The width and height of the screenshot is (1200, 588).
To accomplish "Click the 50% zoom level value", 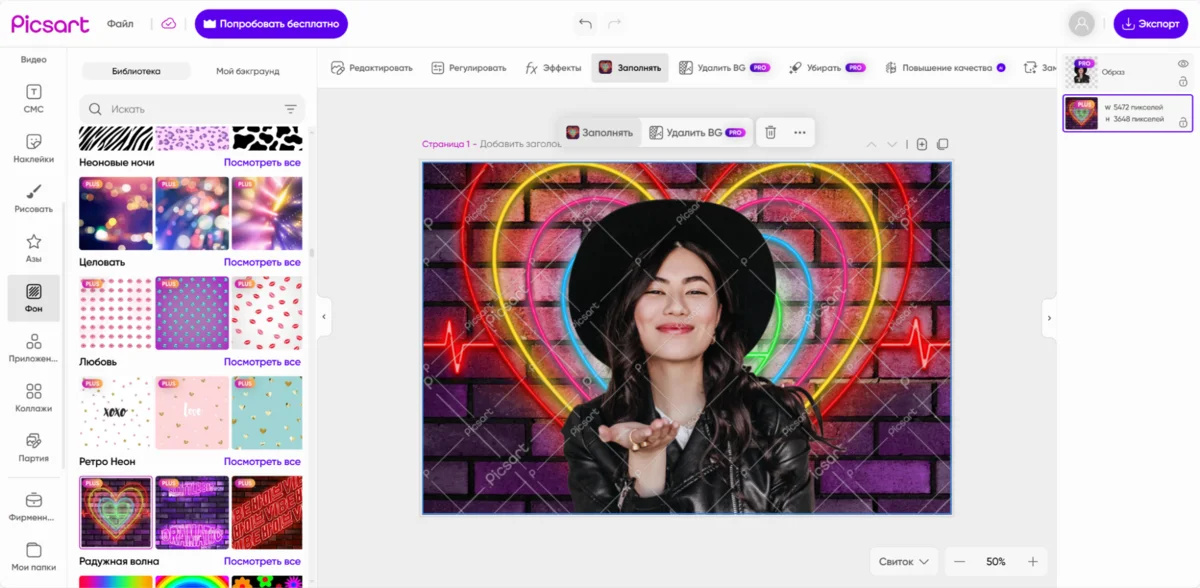I will tap(996, 562).
